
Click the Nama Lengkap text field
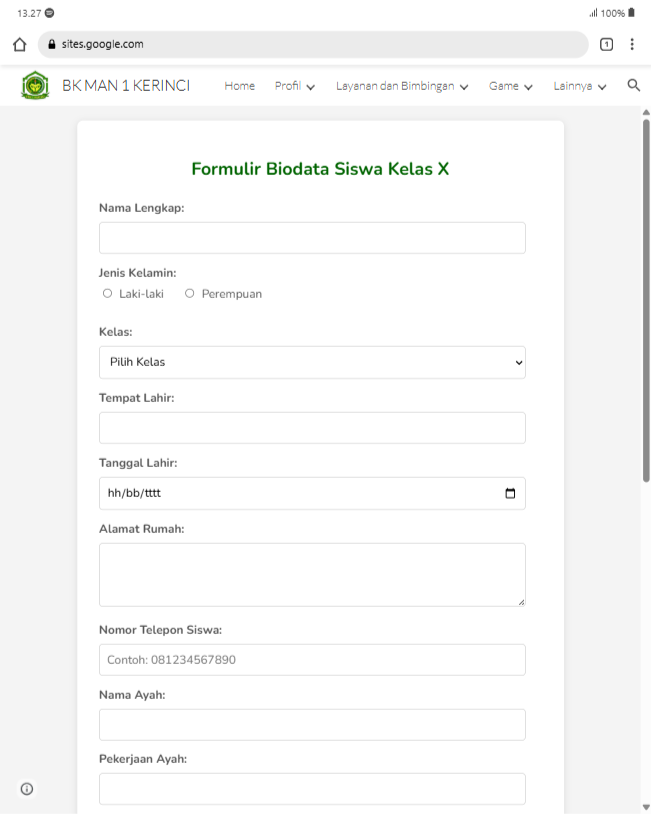[312, 238]
